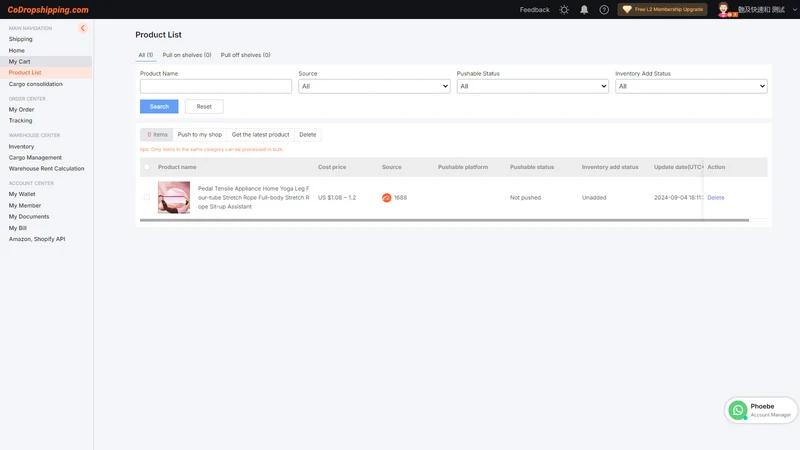Open My Member in the sidebar
This screenshot has width=800, height=450.
tap(24, 206)
